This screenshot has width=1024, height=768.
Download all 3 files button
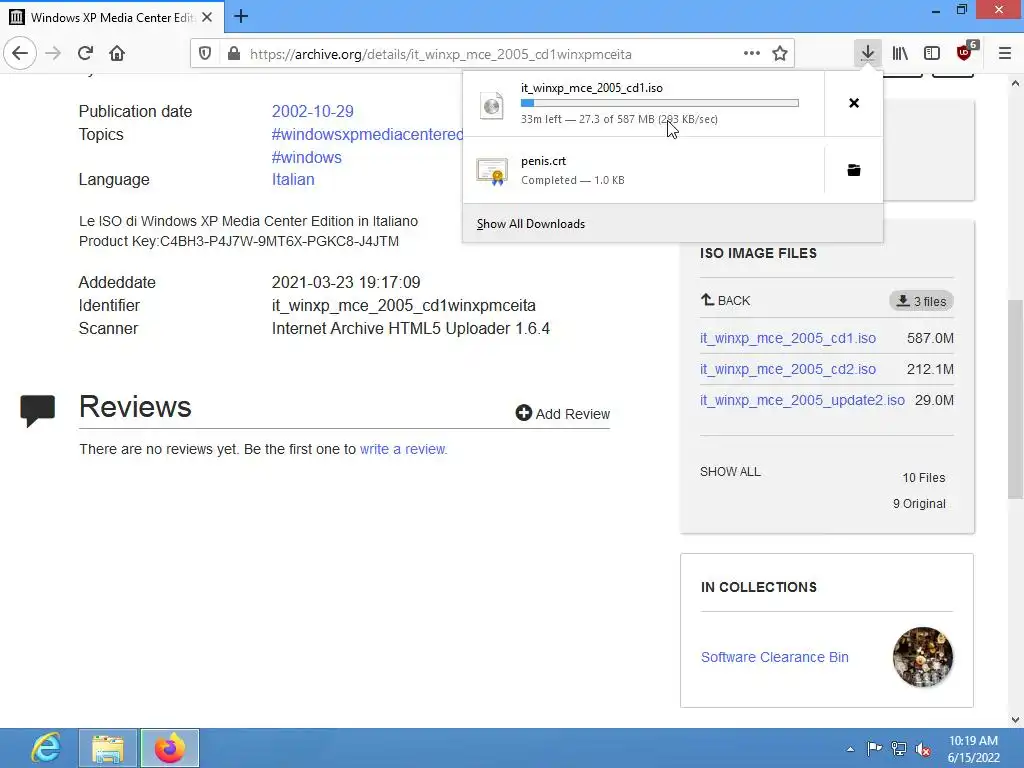point(921,301)
